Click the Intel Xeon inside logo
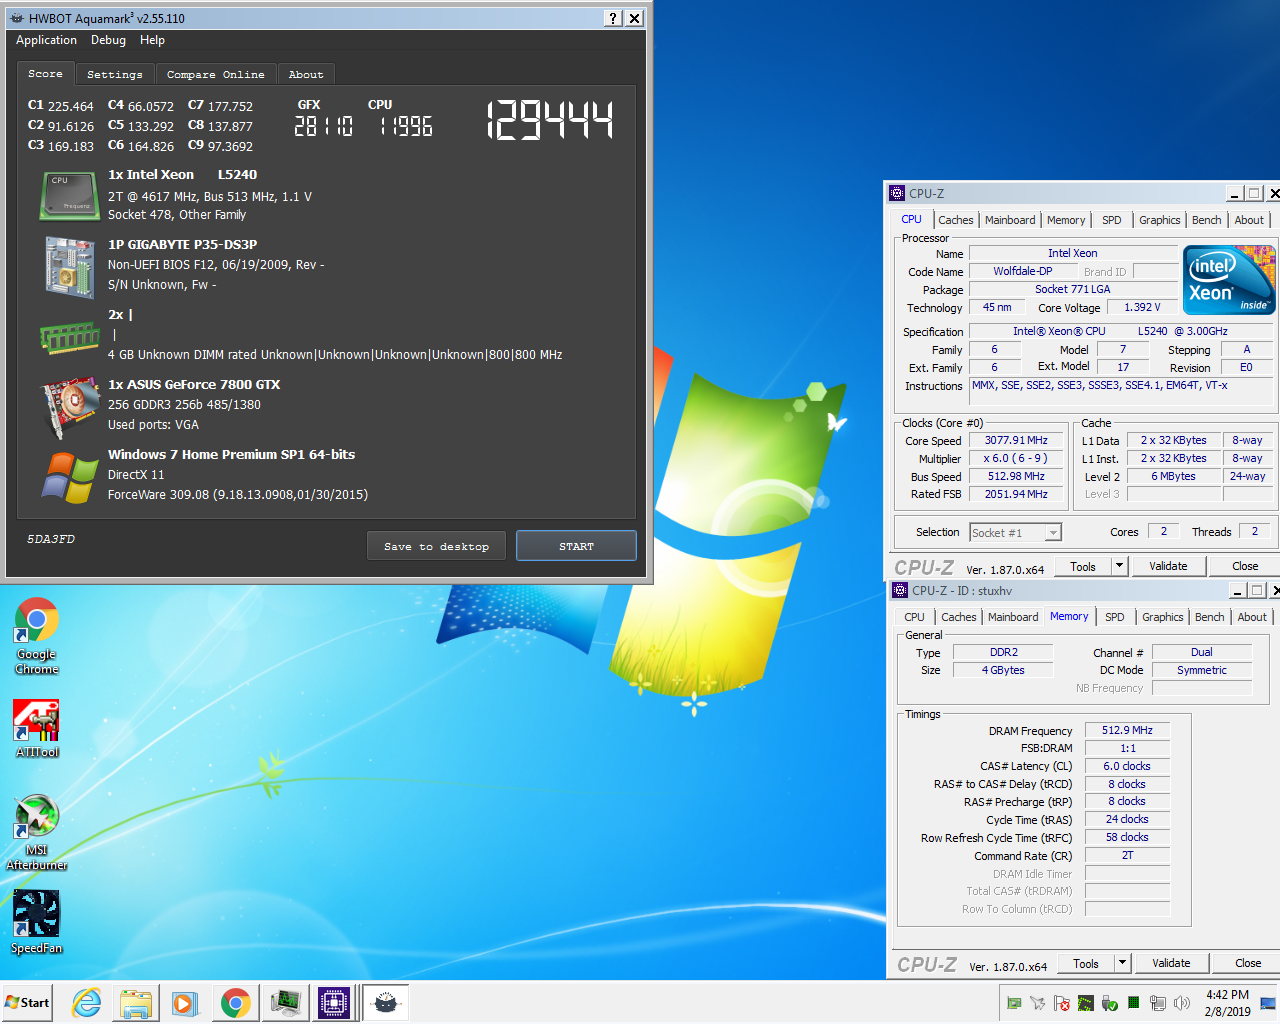 tap(1229, 279)
